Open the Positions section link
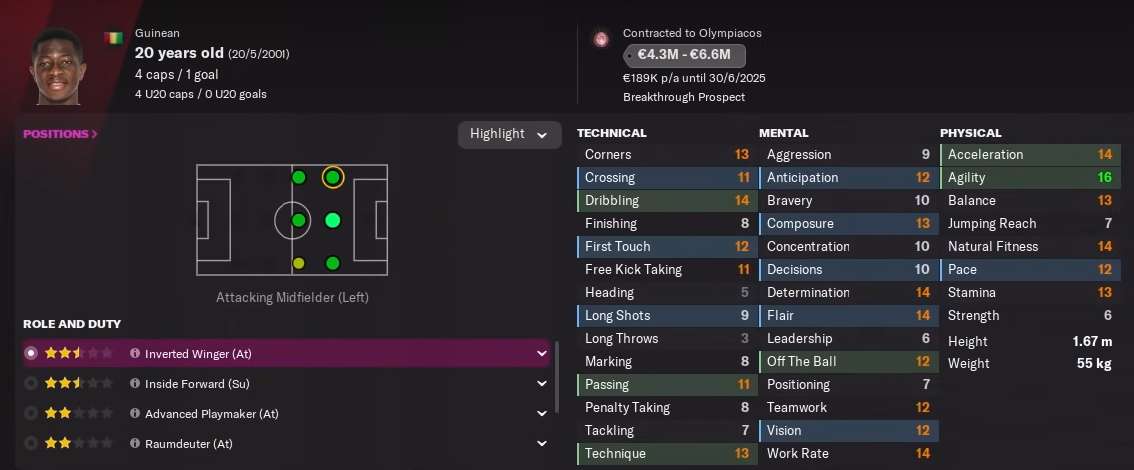 pos(60,134)
